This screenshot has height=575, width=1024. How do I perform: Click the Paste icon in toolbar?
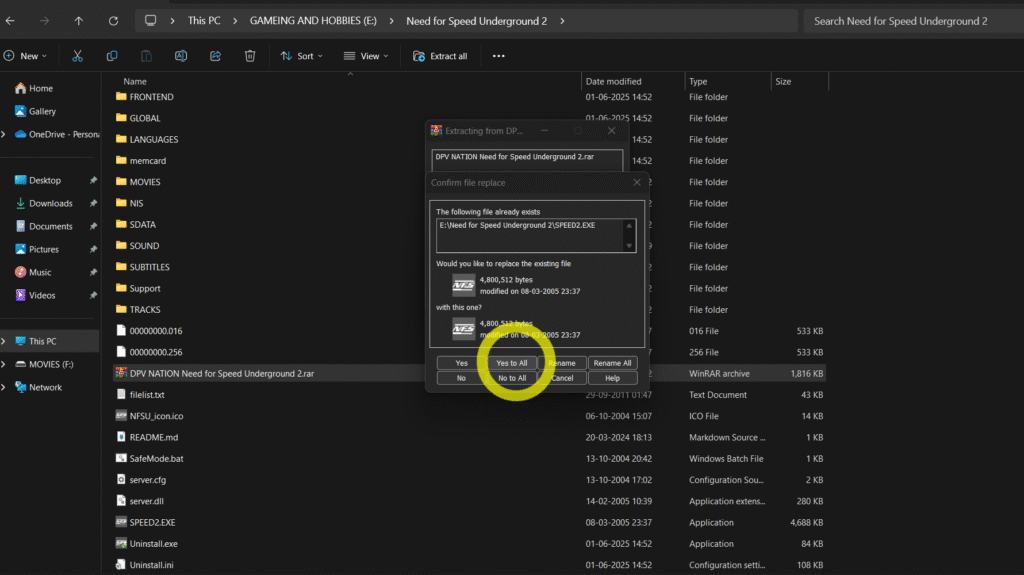point(146,56)
